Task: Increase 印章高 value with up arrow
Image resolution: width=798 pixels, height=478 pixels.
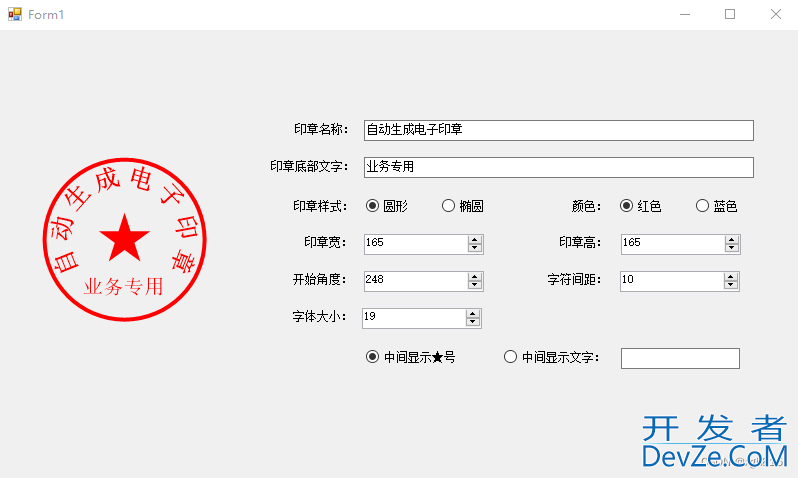Action: (x=732, y=240)
